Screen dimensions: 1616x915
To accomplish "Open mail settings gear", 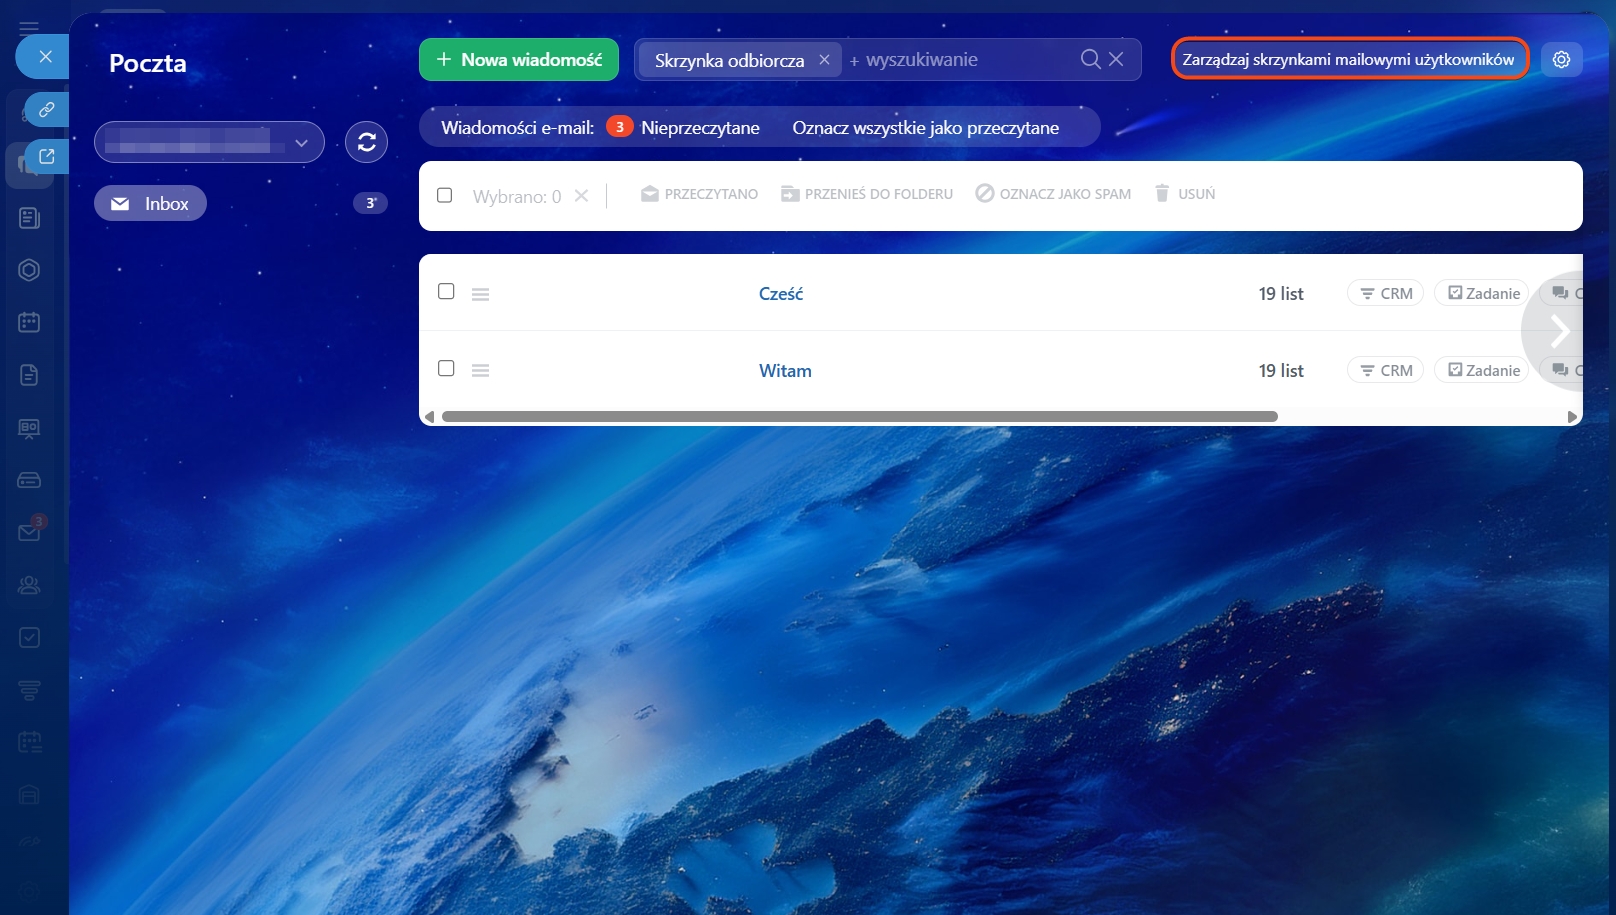I will pos(1561,59).
